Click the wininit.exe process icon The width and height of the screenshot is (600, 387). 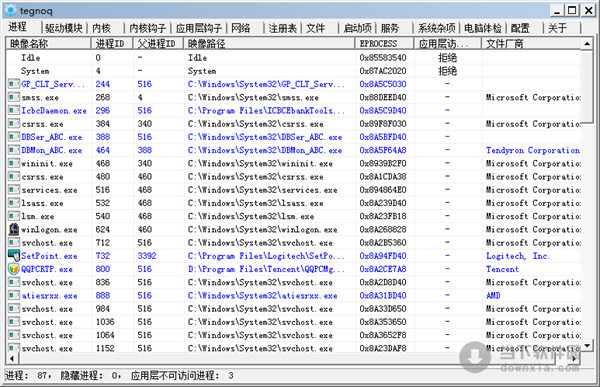pyautogui.click(x=14, y=163)
